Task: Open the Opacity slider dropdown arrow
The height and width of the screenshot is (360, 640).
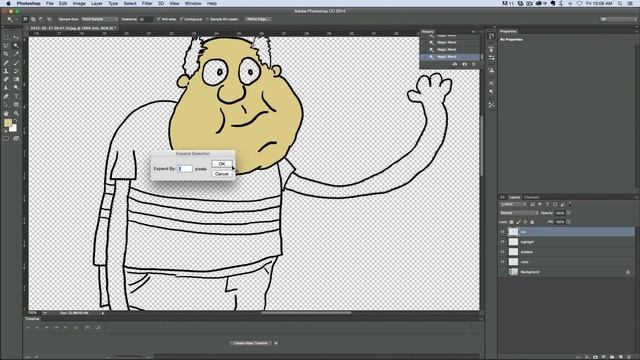Action: point(569,213)
